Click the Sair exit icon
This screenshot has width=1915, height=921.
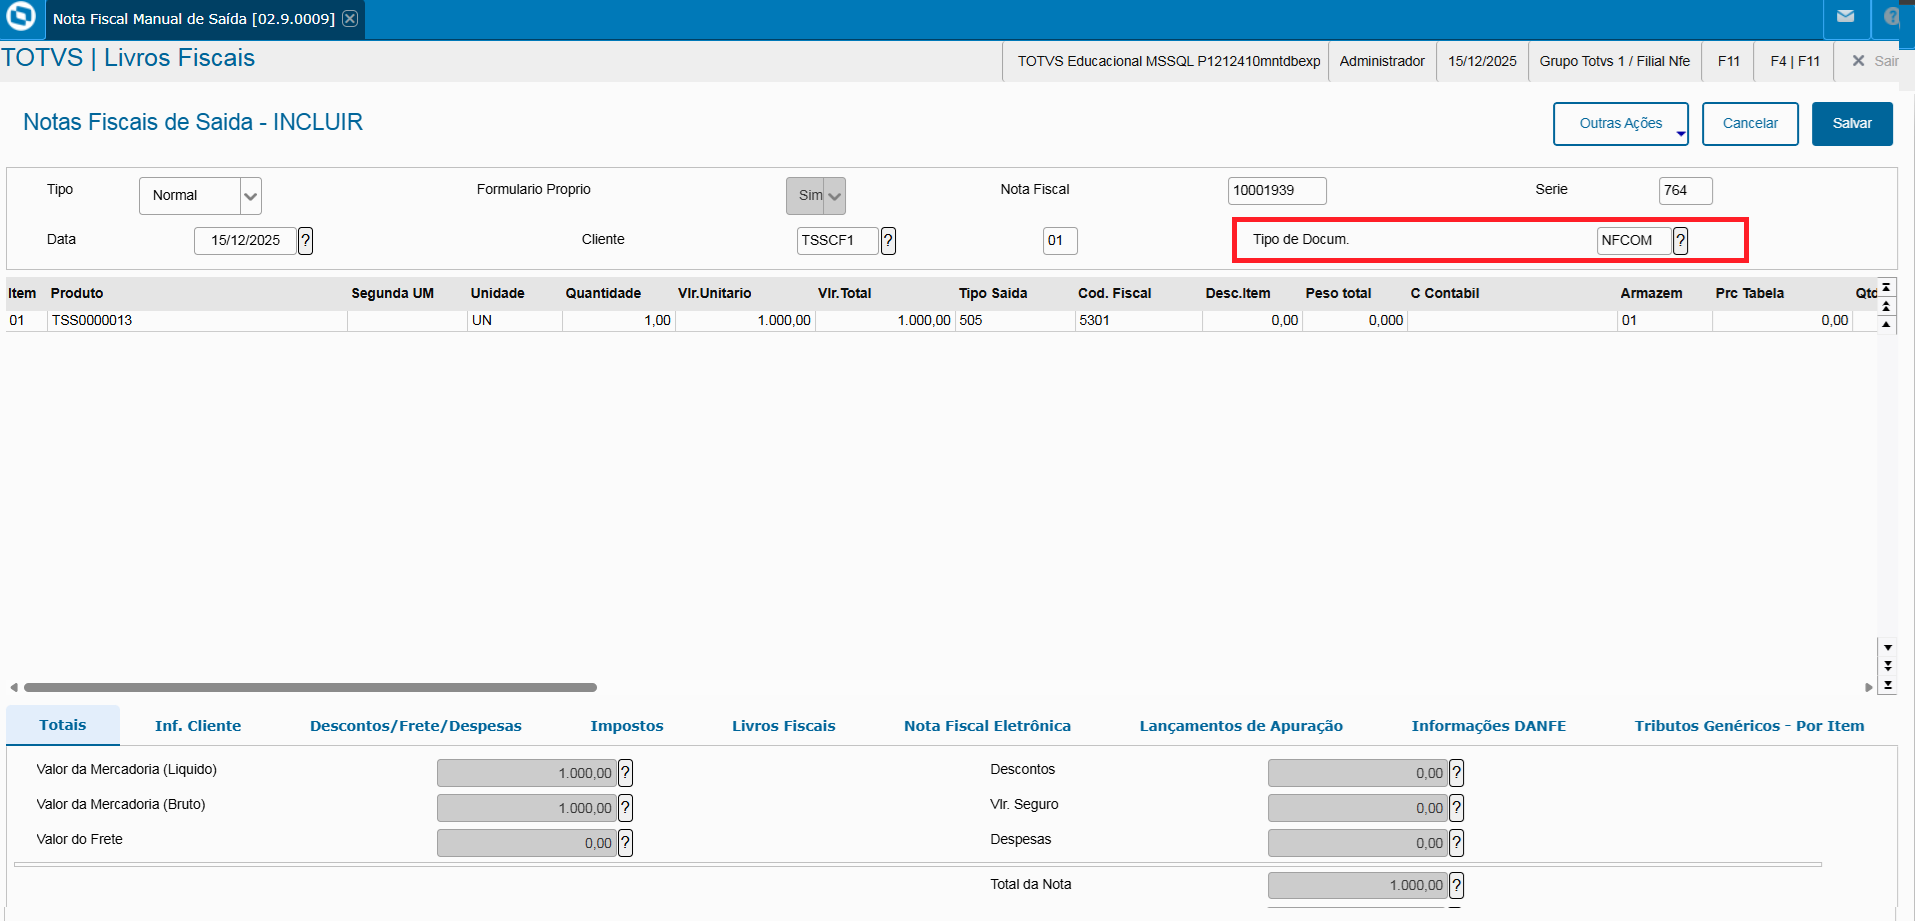(x=1858, y=61)
